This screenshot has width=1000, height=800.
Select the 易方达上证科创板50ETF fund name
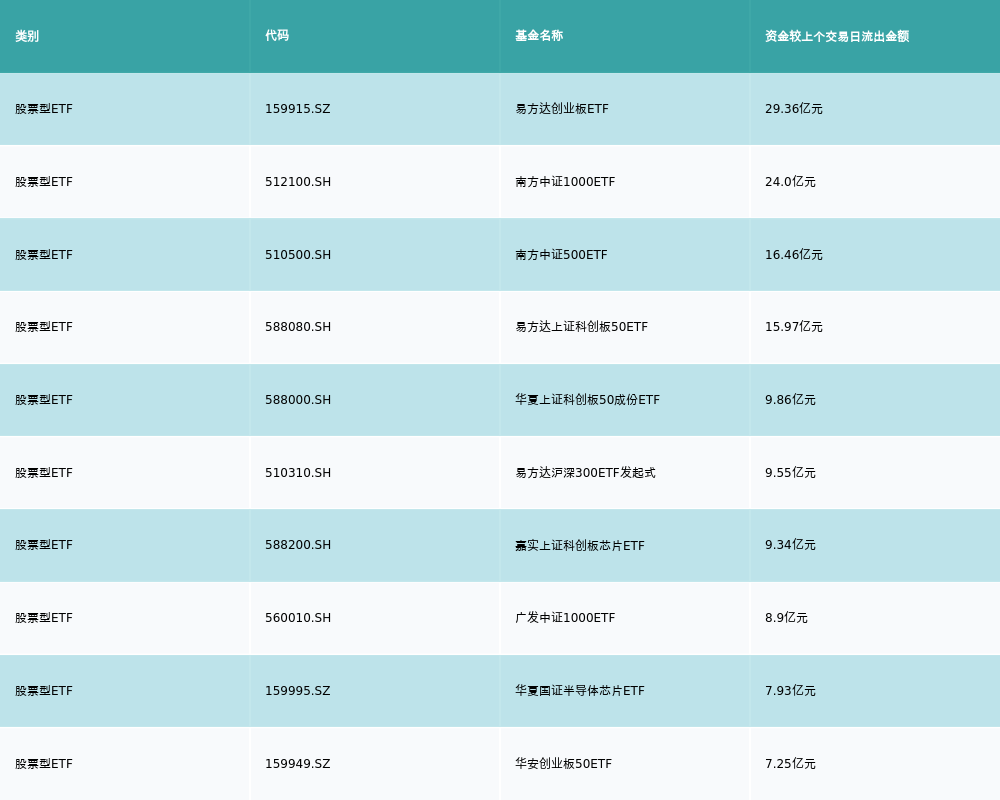click(580, 327)
